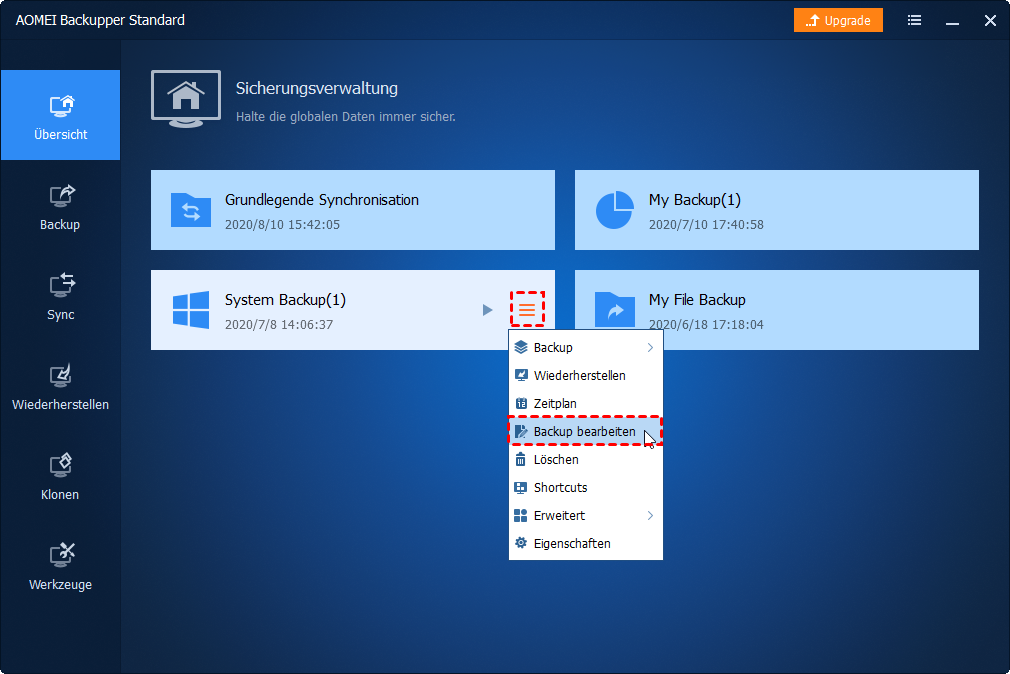Open Eigenschaften in the context menu
Screen dimensions: 1010x674
586,544
